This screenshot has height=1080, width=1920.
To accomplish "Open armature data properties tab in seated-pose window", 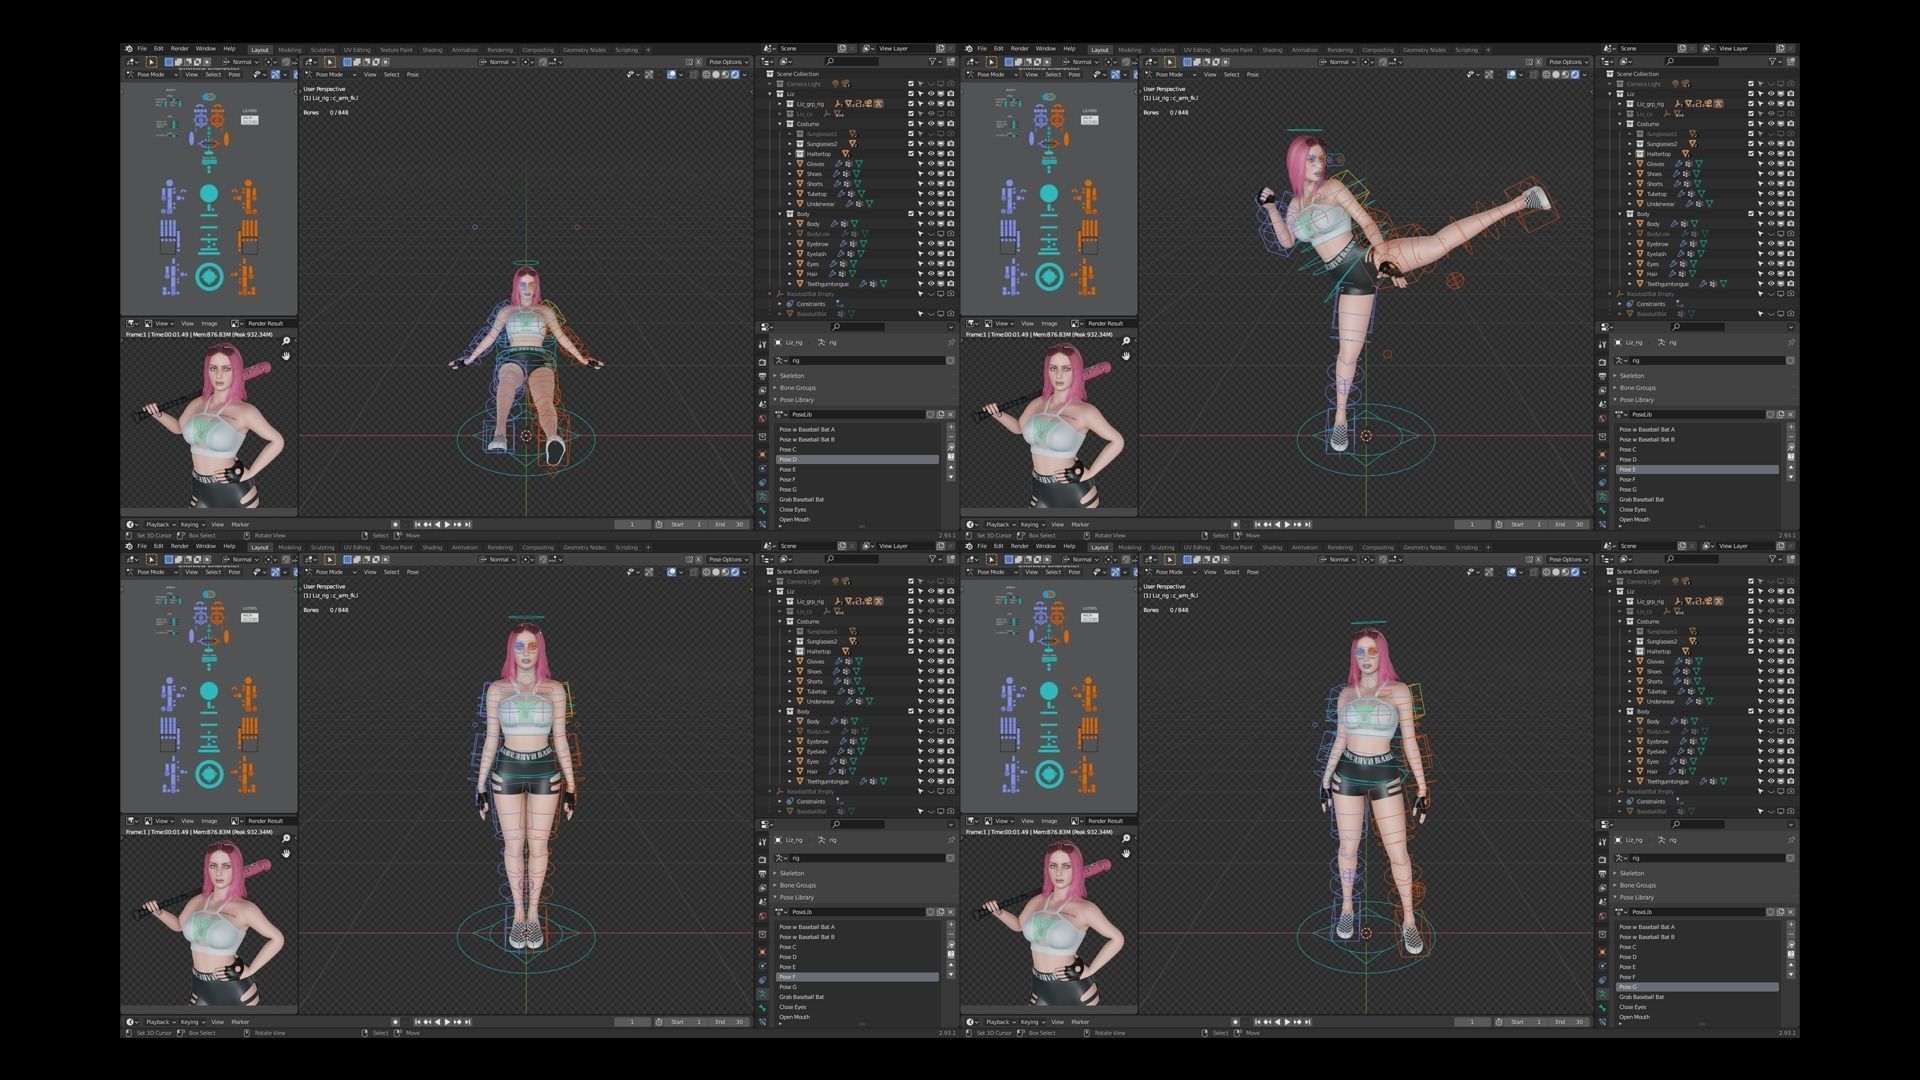I will [763, 496].
